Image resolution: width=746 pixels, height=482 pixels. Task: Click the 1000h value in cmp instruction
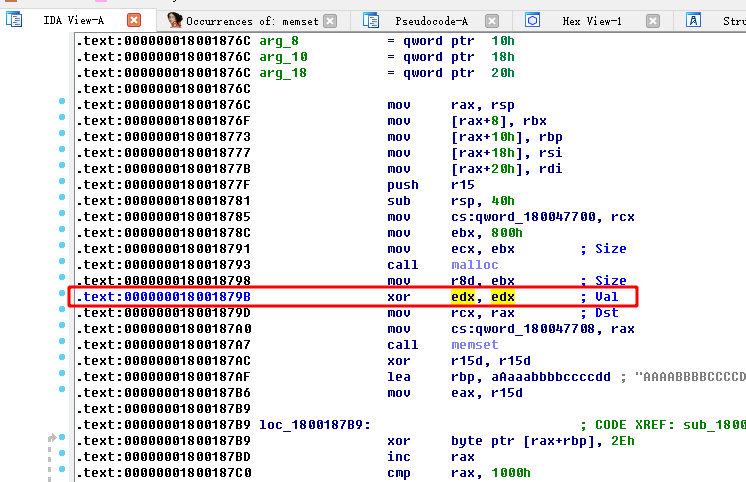tap(510, 473)
